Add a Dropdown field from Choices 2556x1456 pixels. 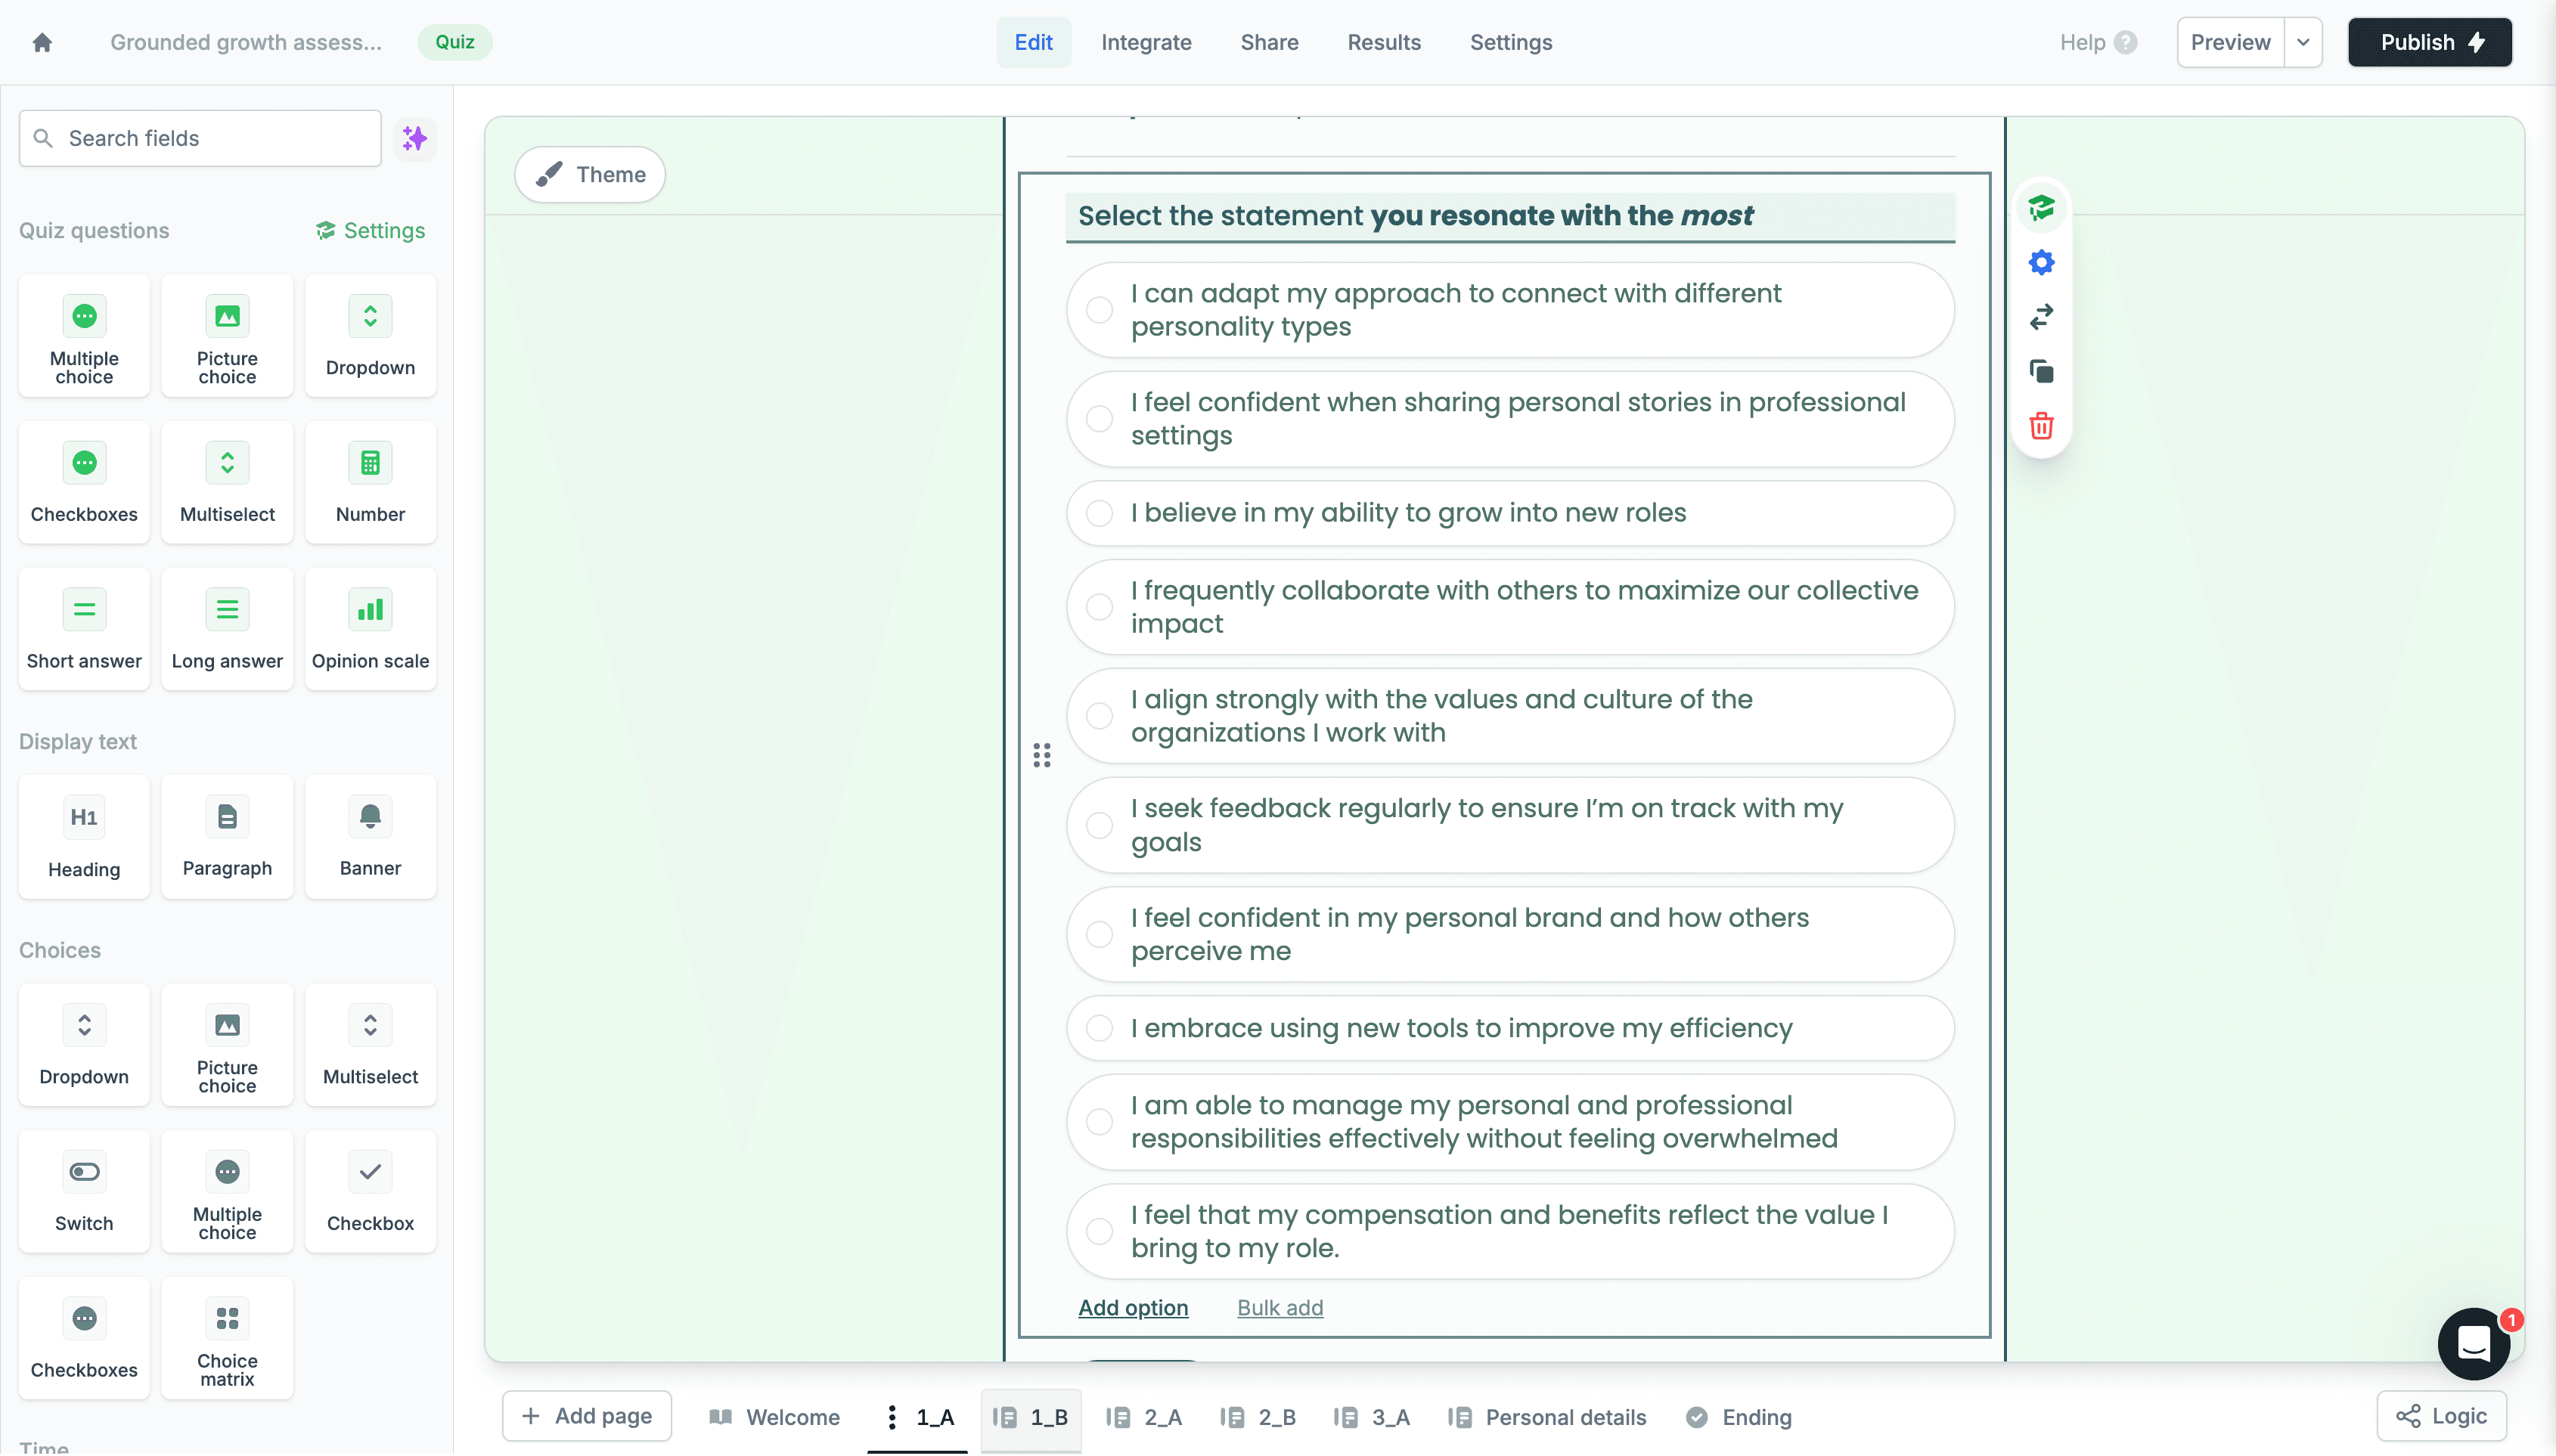tap(84, 1046)
